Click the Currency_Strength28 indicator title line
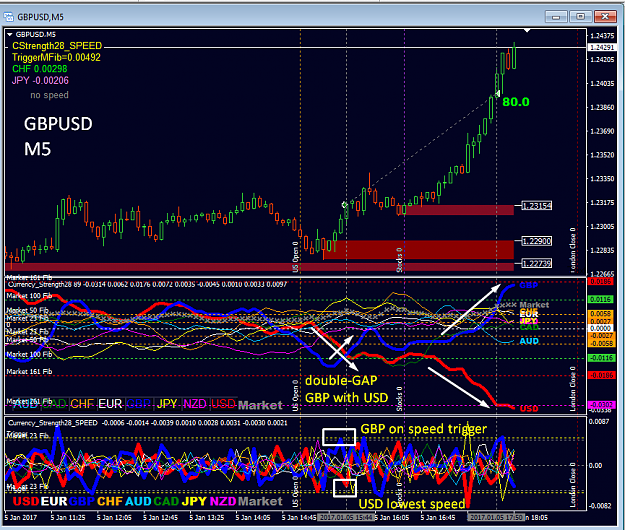 (147, 285)
